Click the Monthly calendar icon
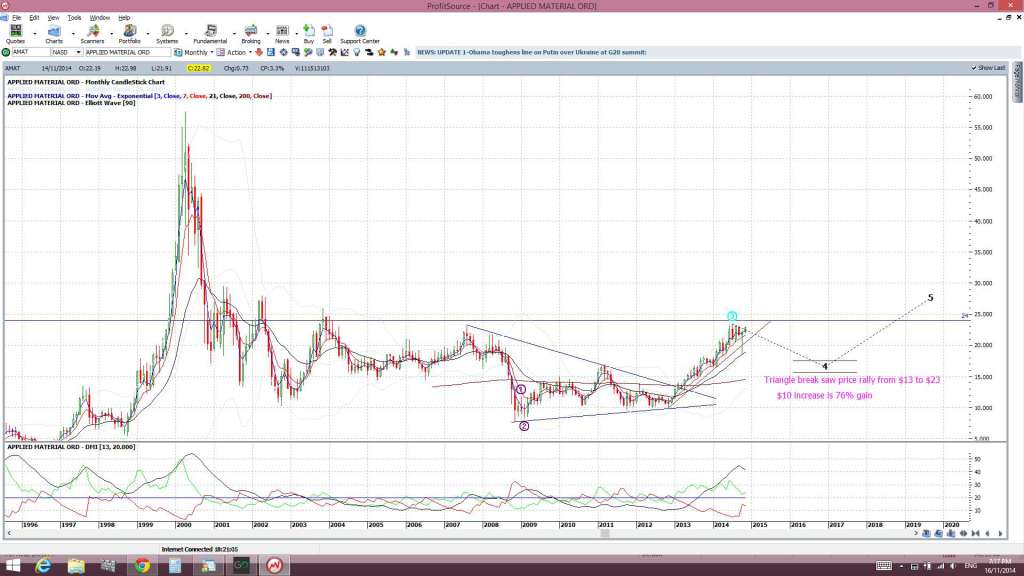Screen dimensions: 1024x576 tap(178, 52)
